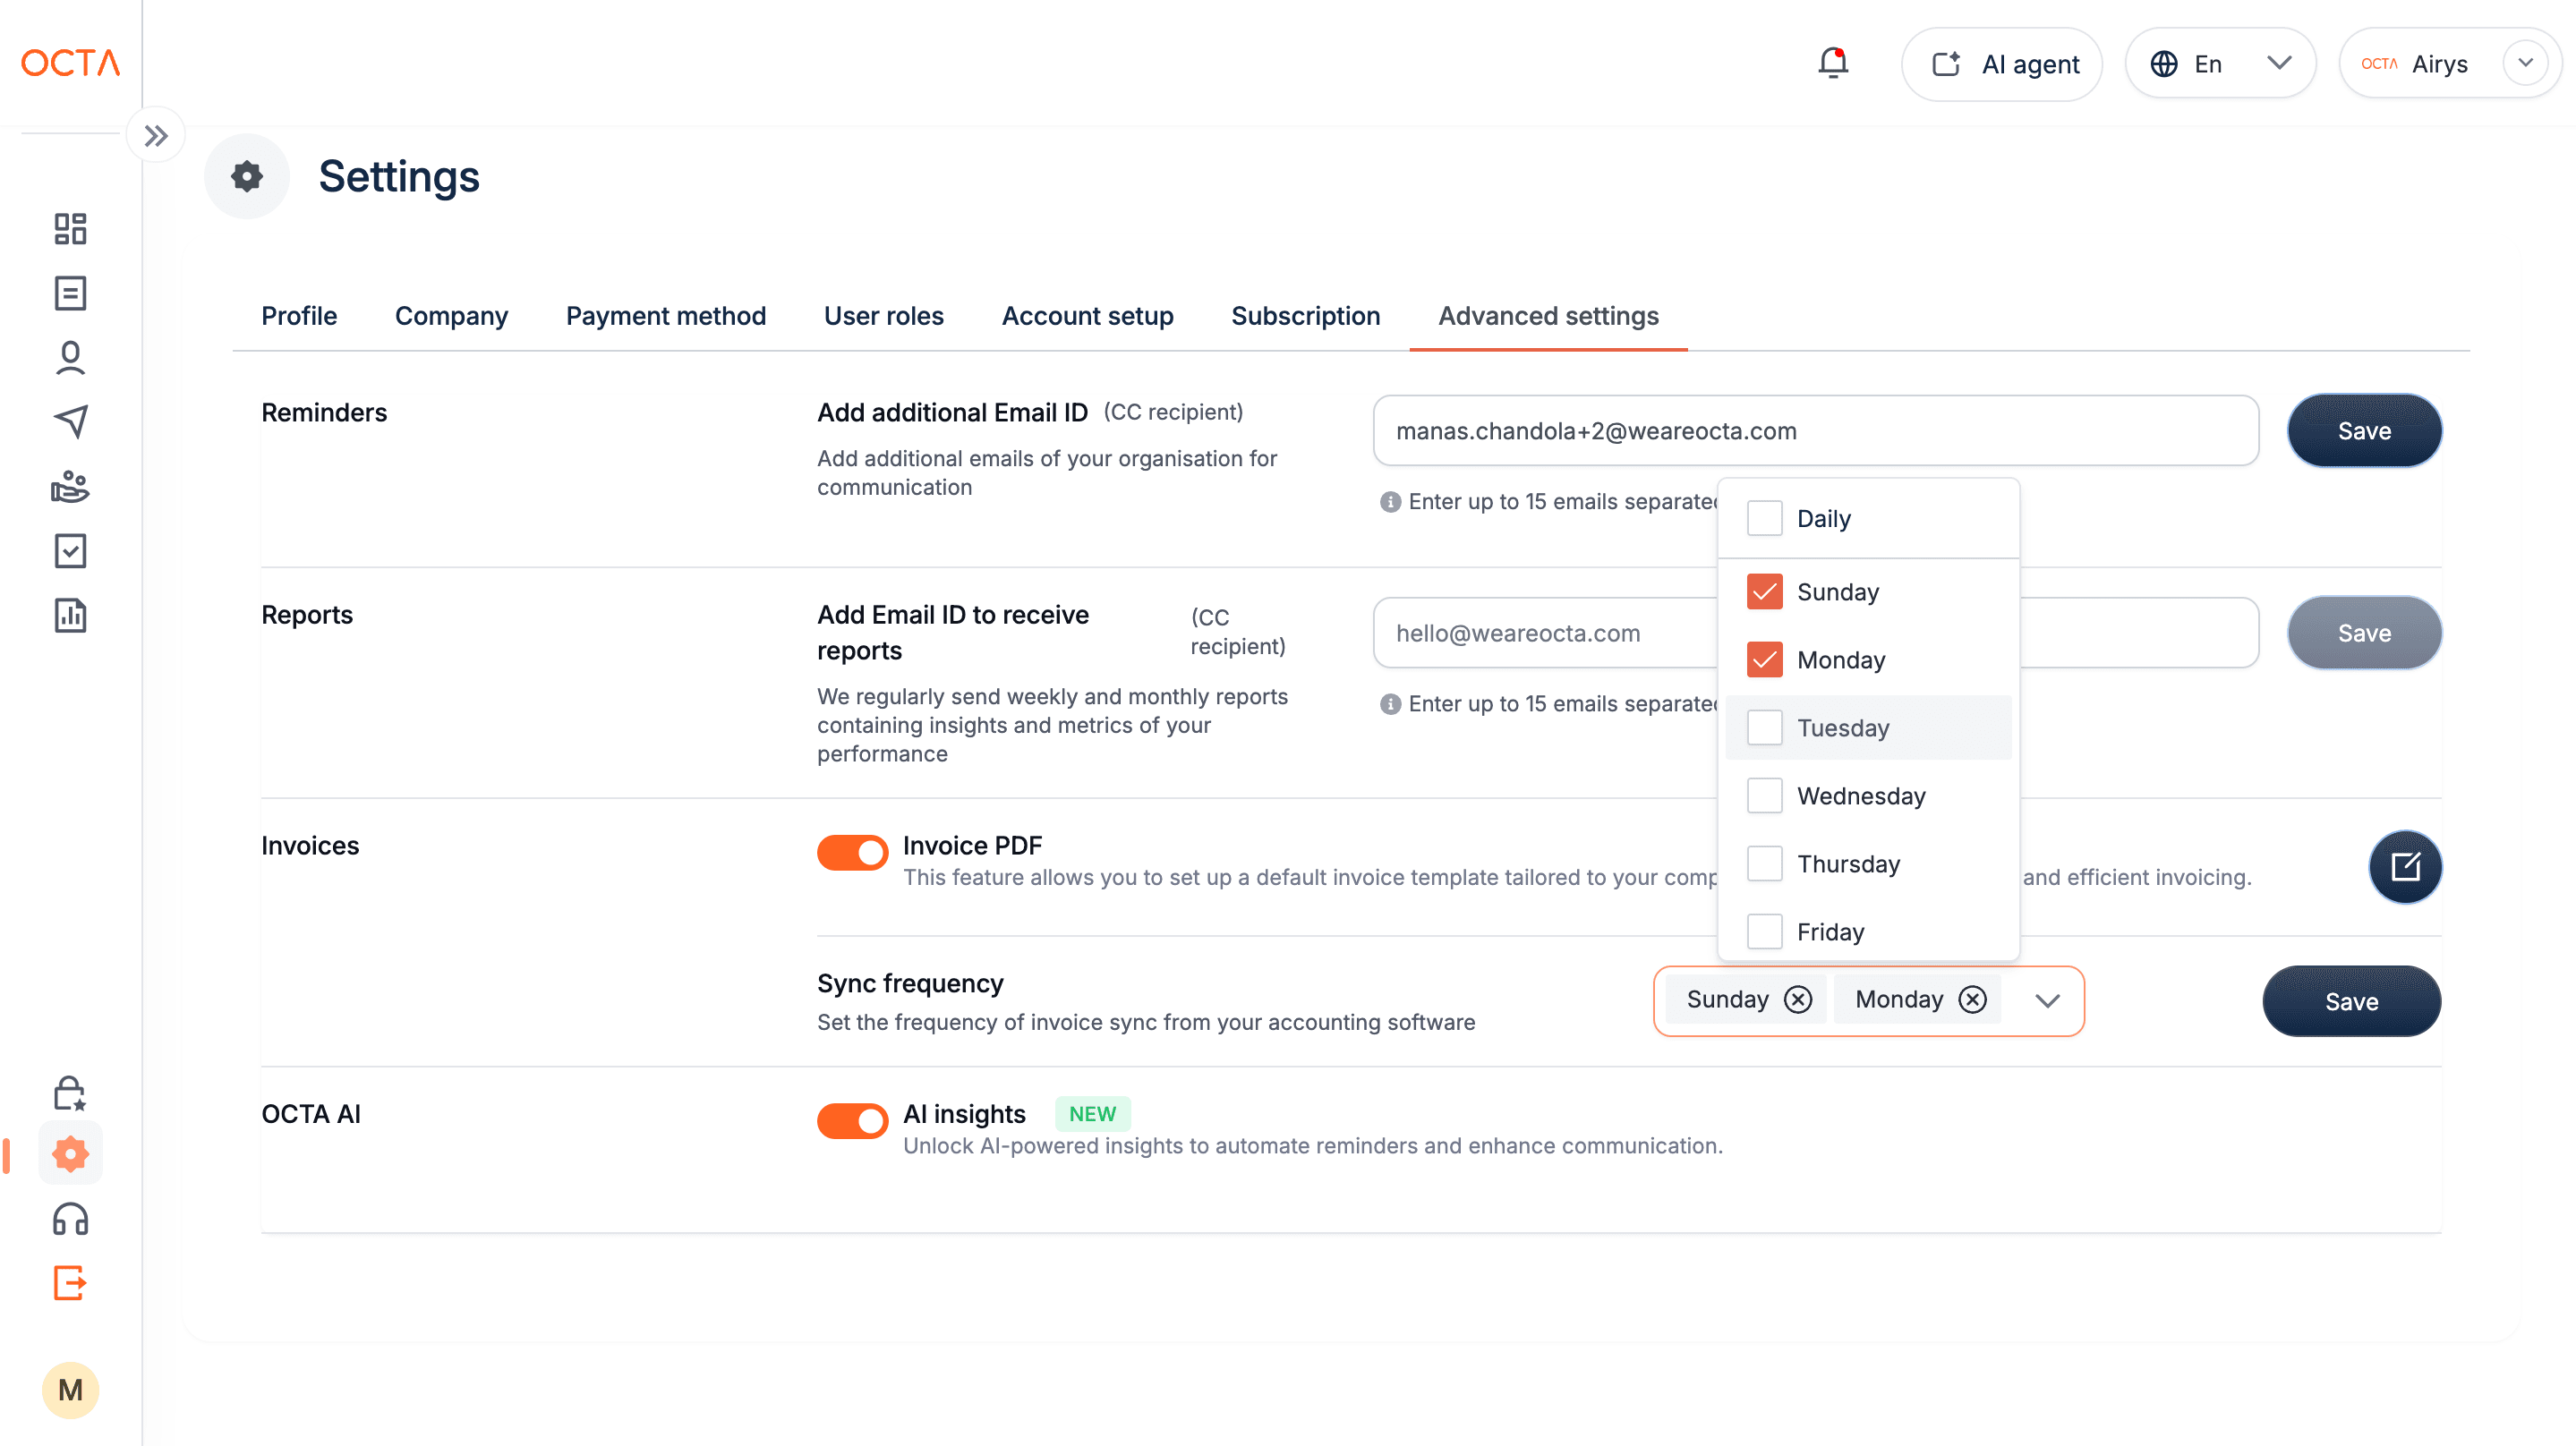Screen dimensions: 2576x1446
Task: Toggle off AI insights switch
Action: [x=852, y=1120]
